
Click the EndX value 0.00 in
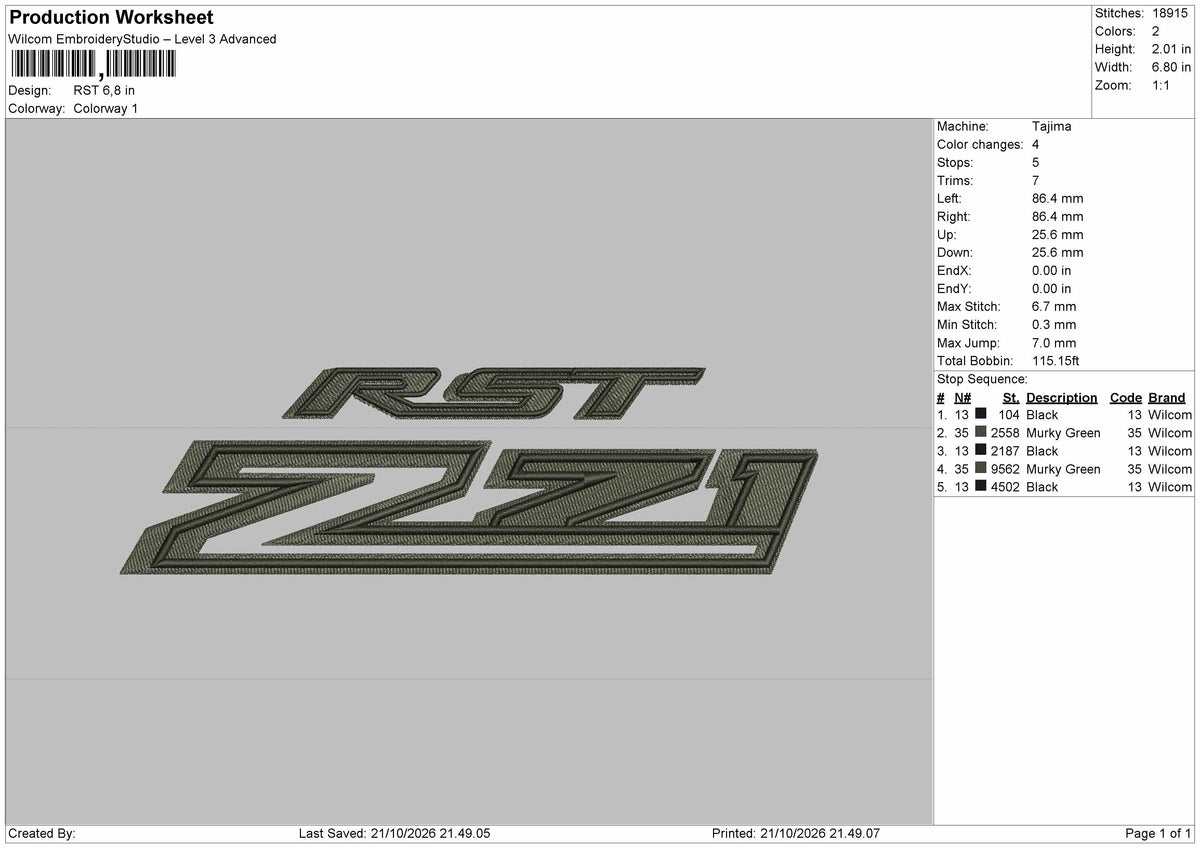click(x=1051, y=270)
